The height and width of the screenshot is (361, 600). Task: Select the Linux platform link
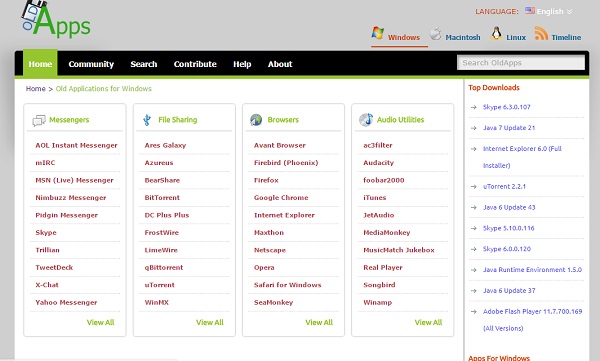coord(516,37)
